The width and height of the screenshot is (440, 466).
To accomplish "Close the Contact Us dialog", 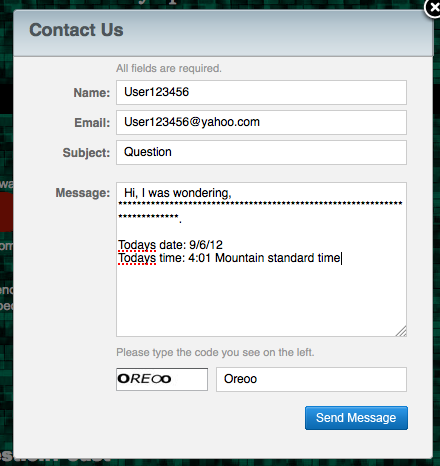I will pos(433,8).
